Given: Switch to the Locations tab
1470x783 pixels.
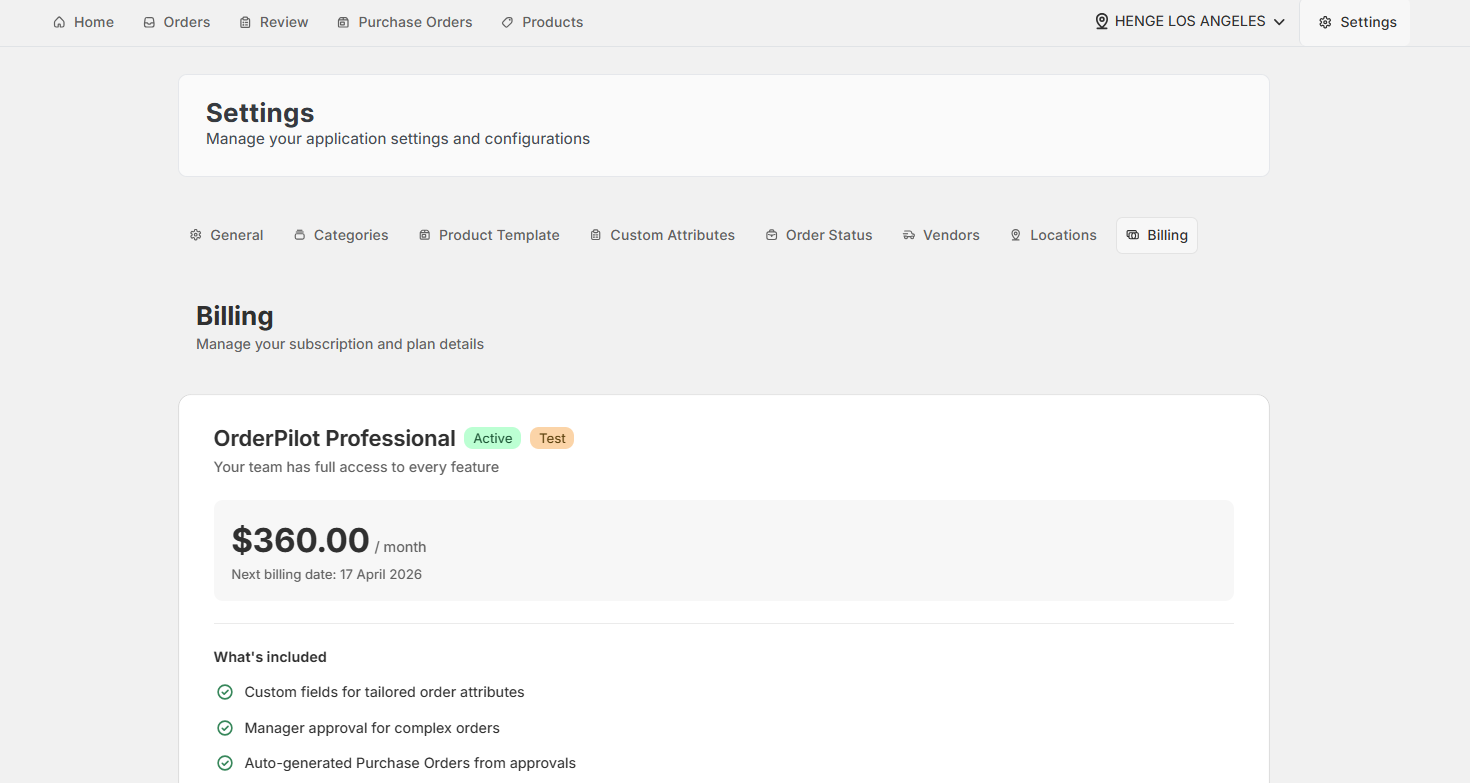Looking at the screenshot, I should pyautogui.click(x=1053, y=235).
